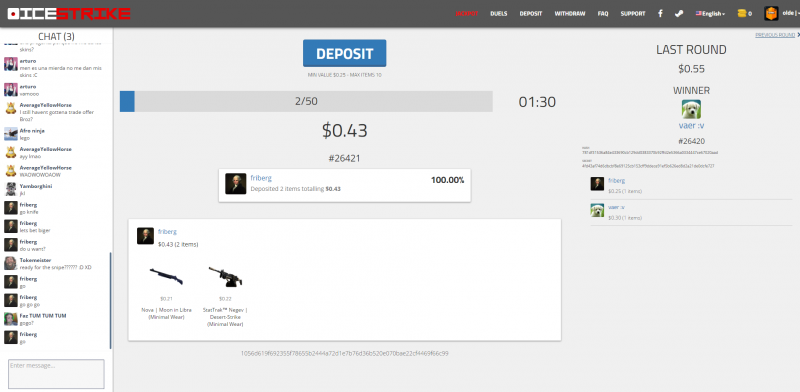
Task: Open the DUELS page
Action: 498,14
